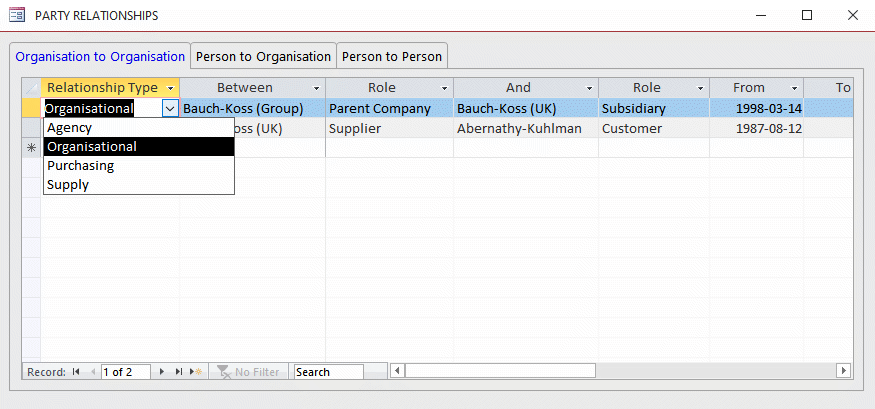Screen dimensions: 875x409
Task: Go to first record navigation button
Action: click(76, 372)
